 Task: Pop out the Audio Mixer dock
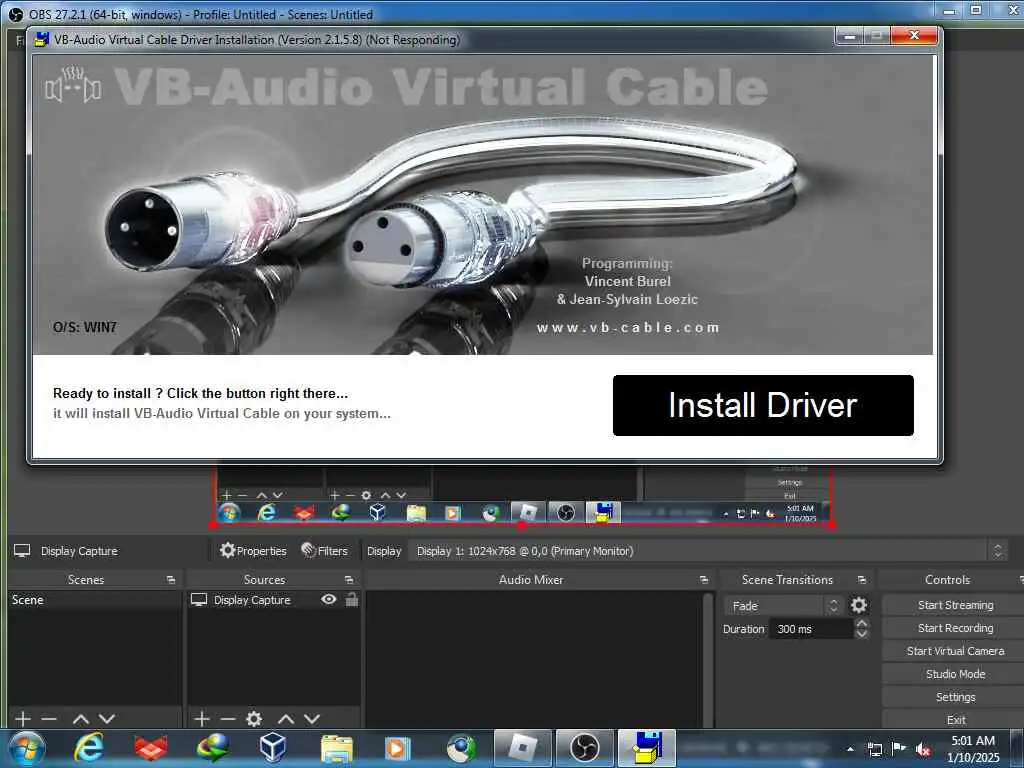pos(703,580)
